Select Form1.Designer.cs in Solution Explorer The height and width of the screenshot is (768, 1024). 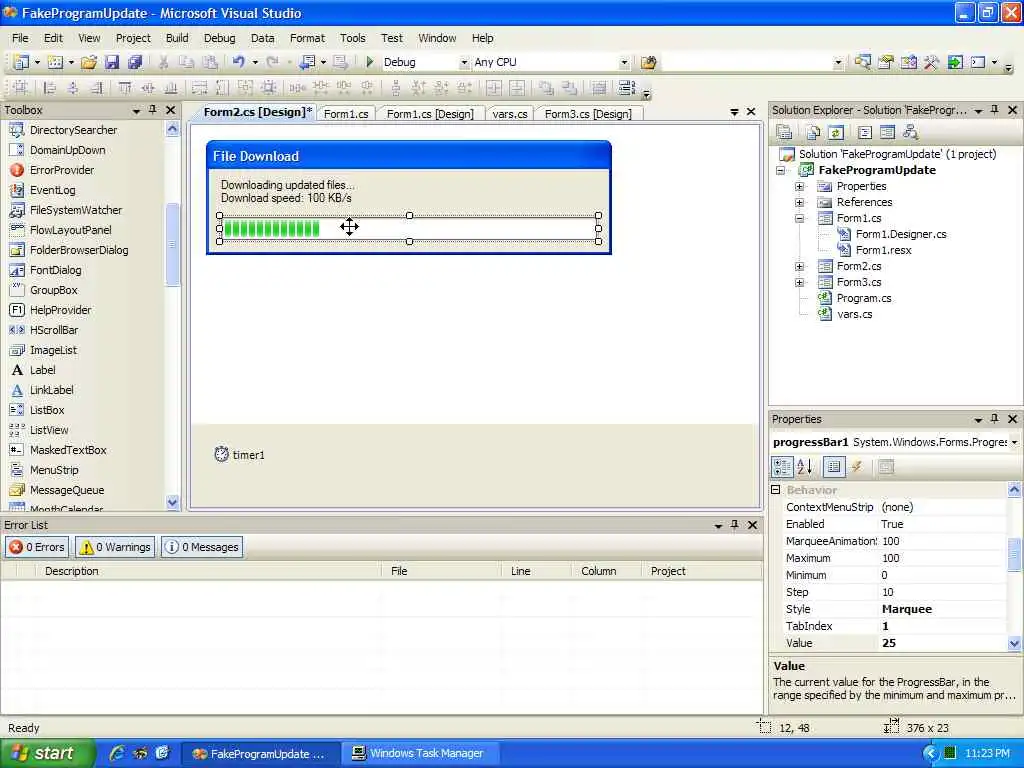(x=901, y=234)
